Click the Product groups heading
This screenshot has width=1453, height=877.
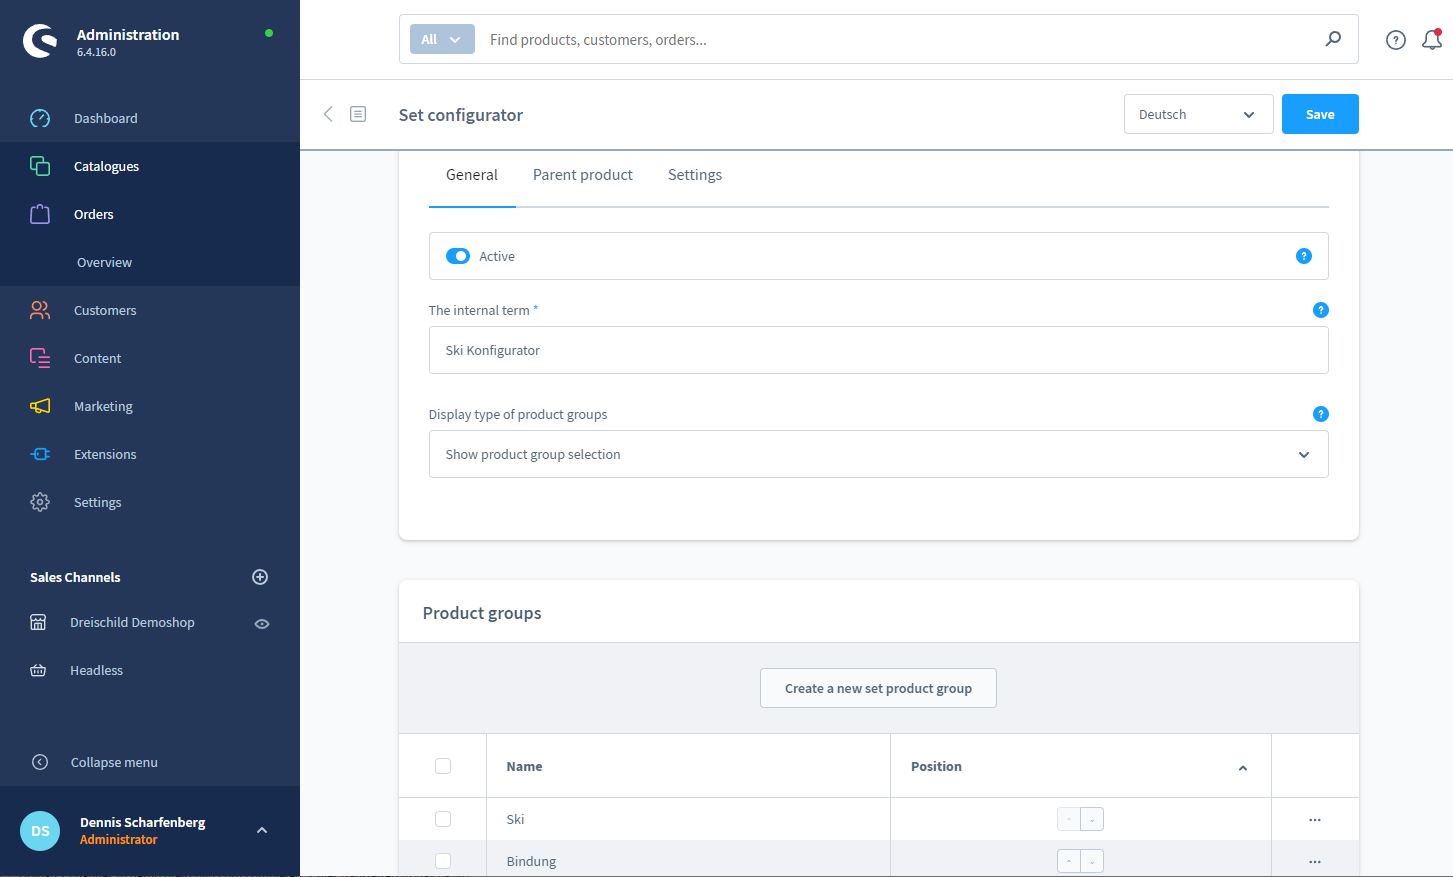point(482,613)
